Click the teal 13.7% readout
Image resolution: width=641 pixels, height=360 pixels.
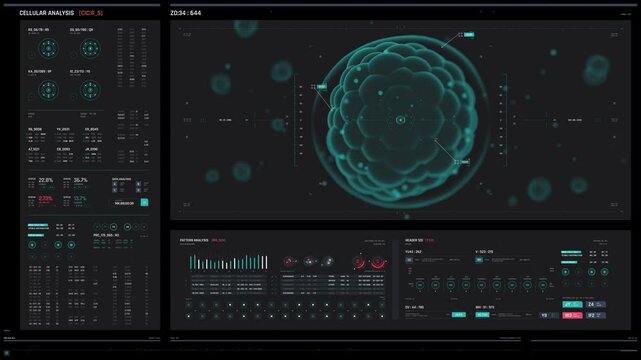pyautogui.click(x=80, y=199)
